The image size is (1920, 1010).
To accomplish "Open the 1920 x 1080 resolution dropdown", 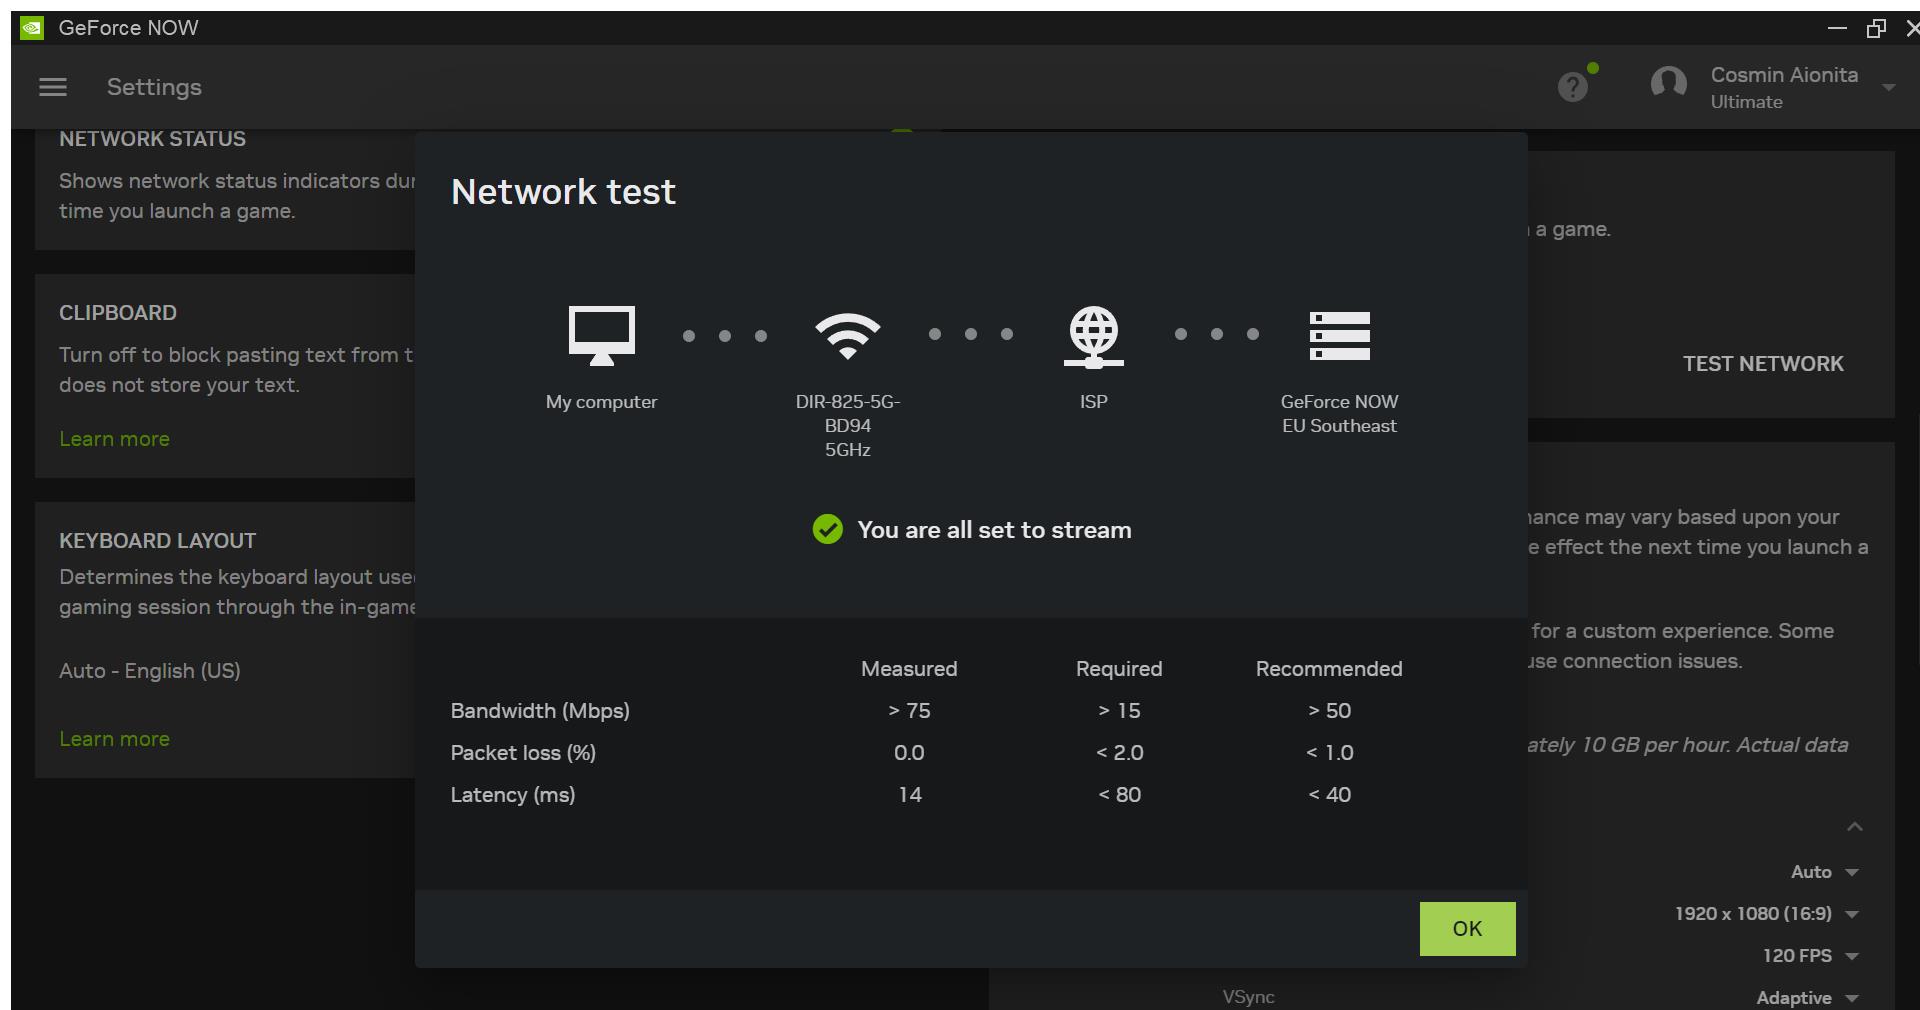I will pos(1766,914).
